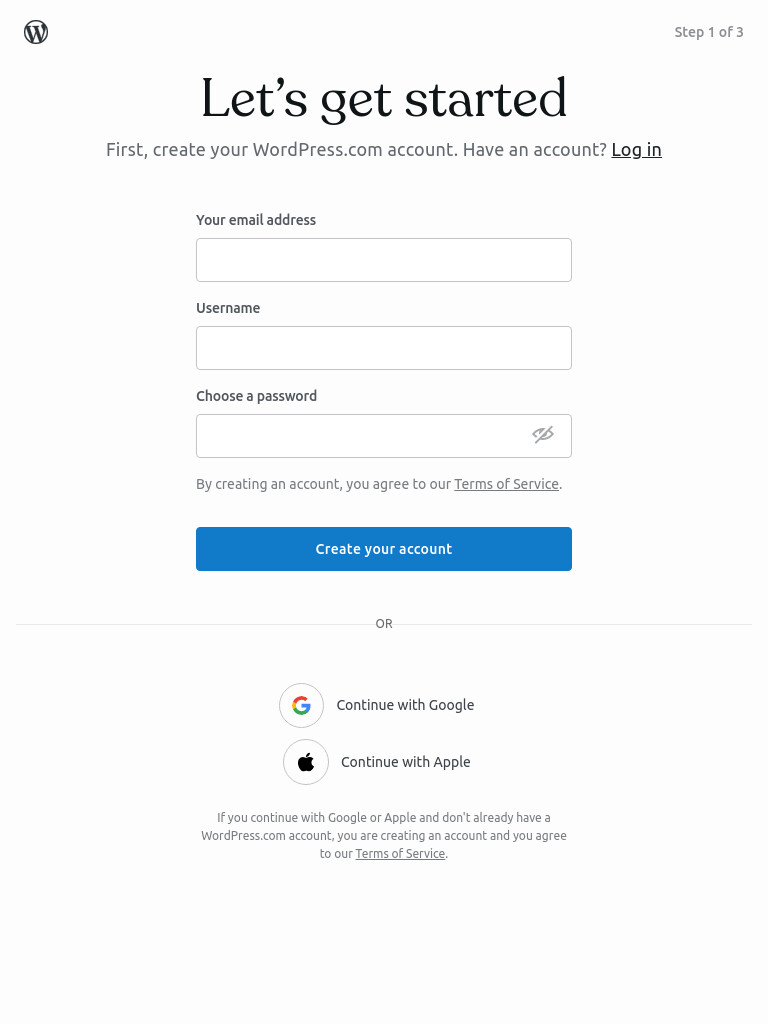
Task: Click the Google G logo icon
Action: click(x=301, y=705)
